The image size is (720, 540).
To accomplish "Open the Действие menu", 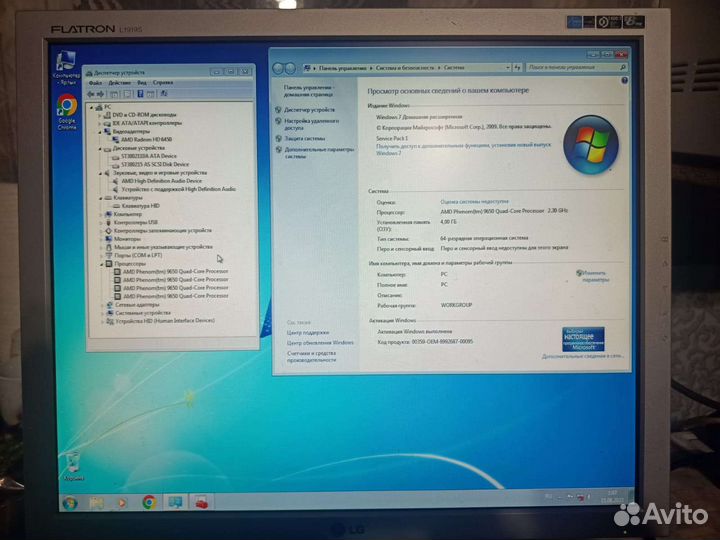I will pyautogui.click(x=119, y=83).
